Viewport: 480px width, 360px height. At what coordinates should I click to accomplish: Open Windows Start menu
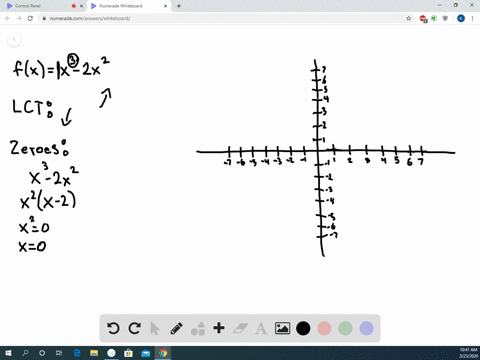9,353
